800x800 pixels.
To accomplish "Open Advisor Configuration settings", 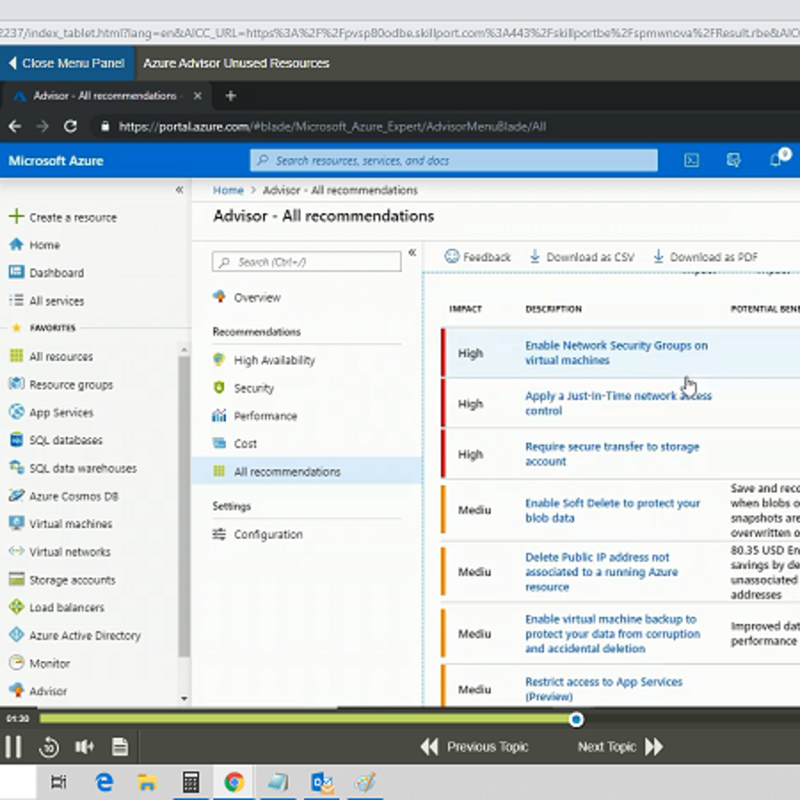I will pos(258,534).
